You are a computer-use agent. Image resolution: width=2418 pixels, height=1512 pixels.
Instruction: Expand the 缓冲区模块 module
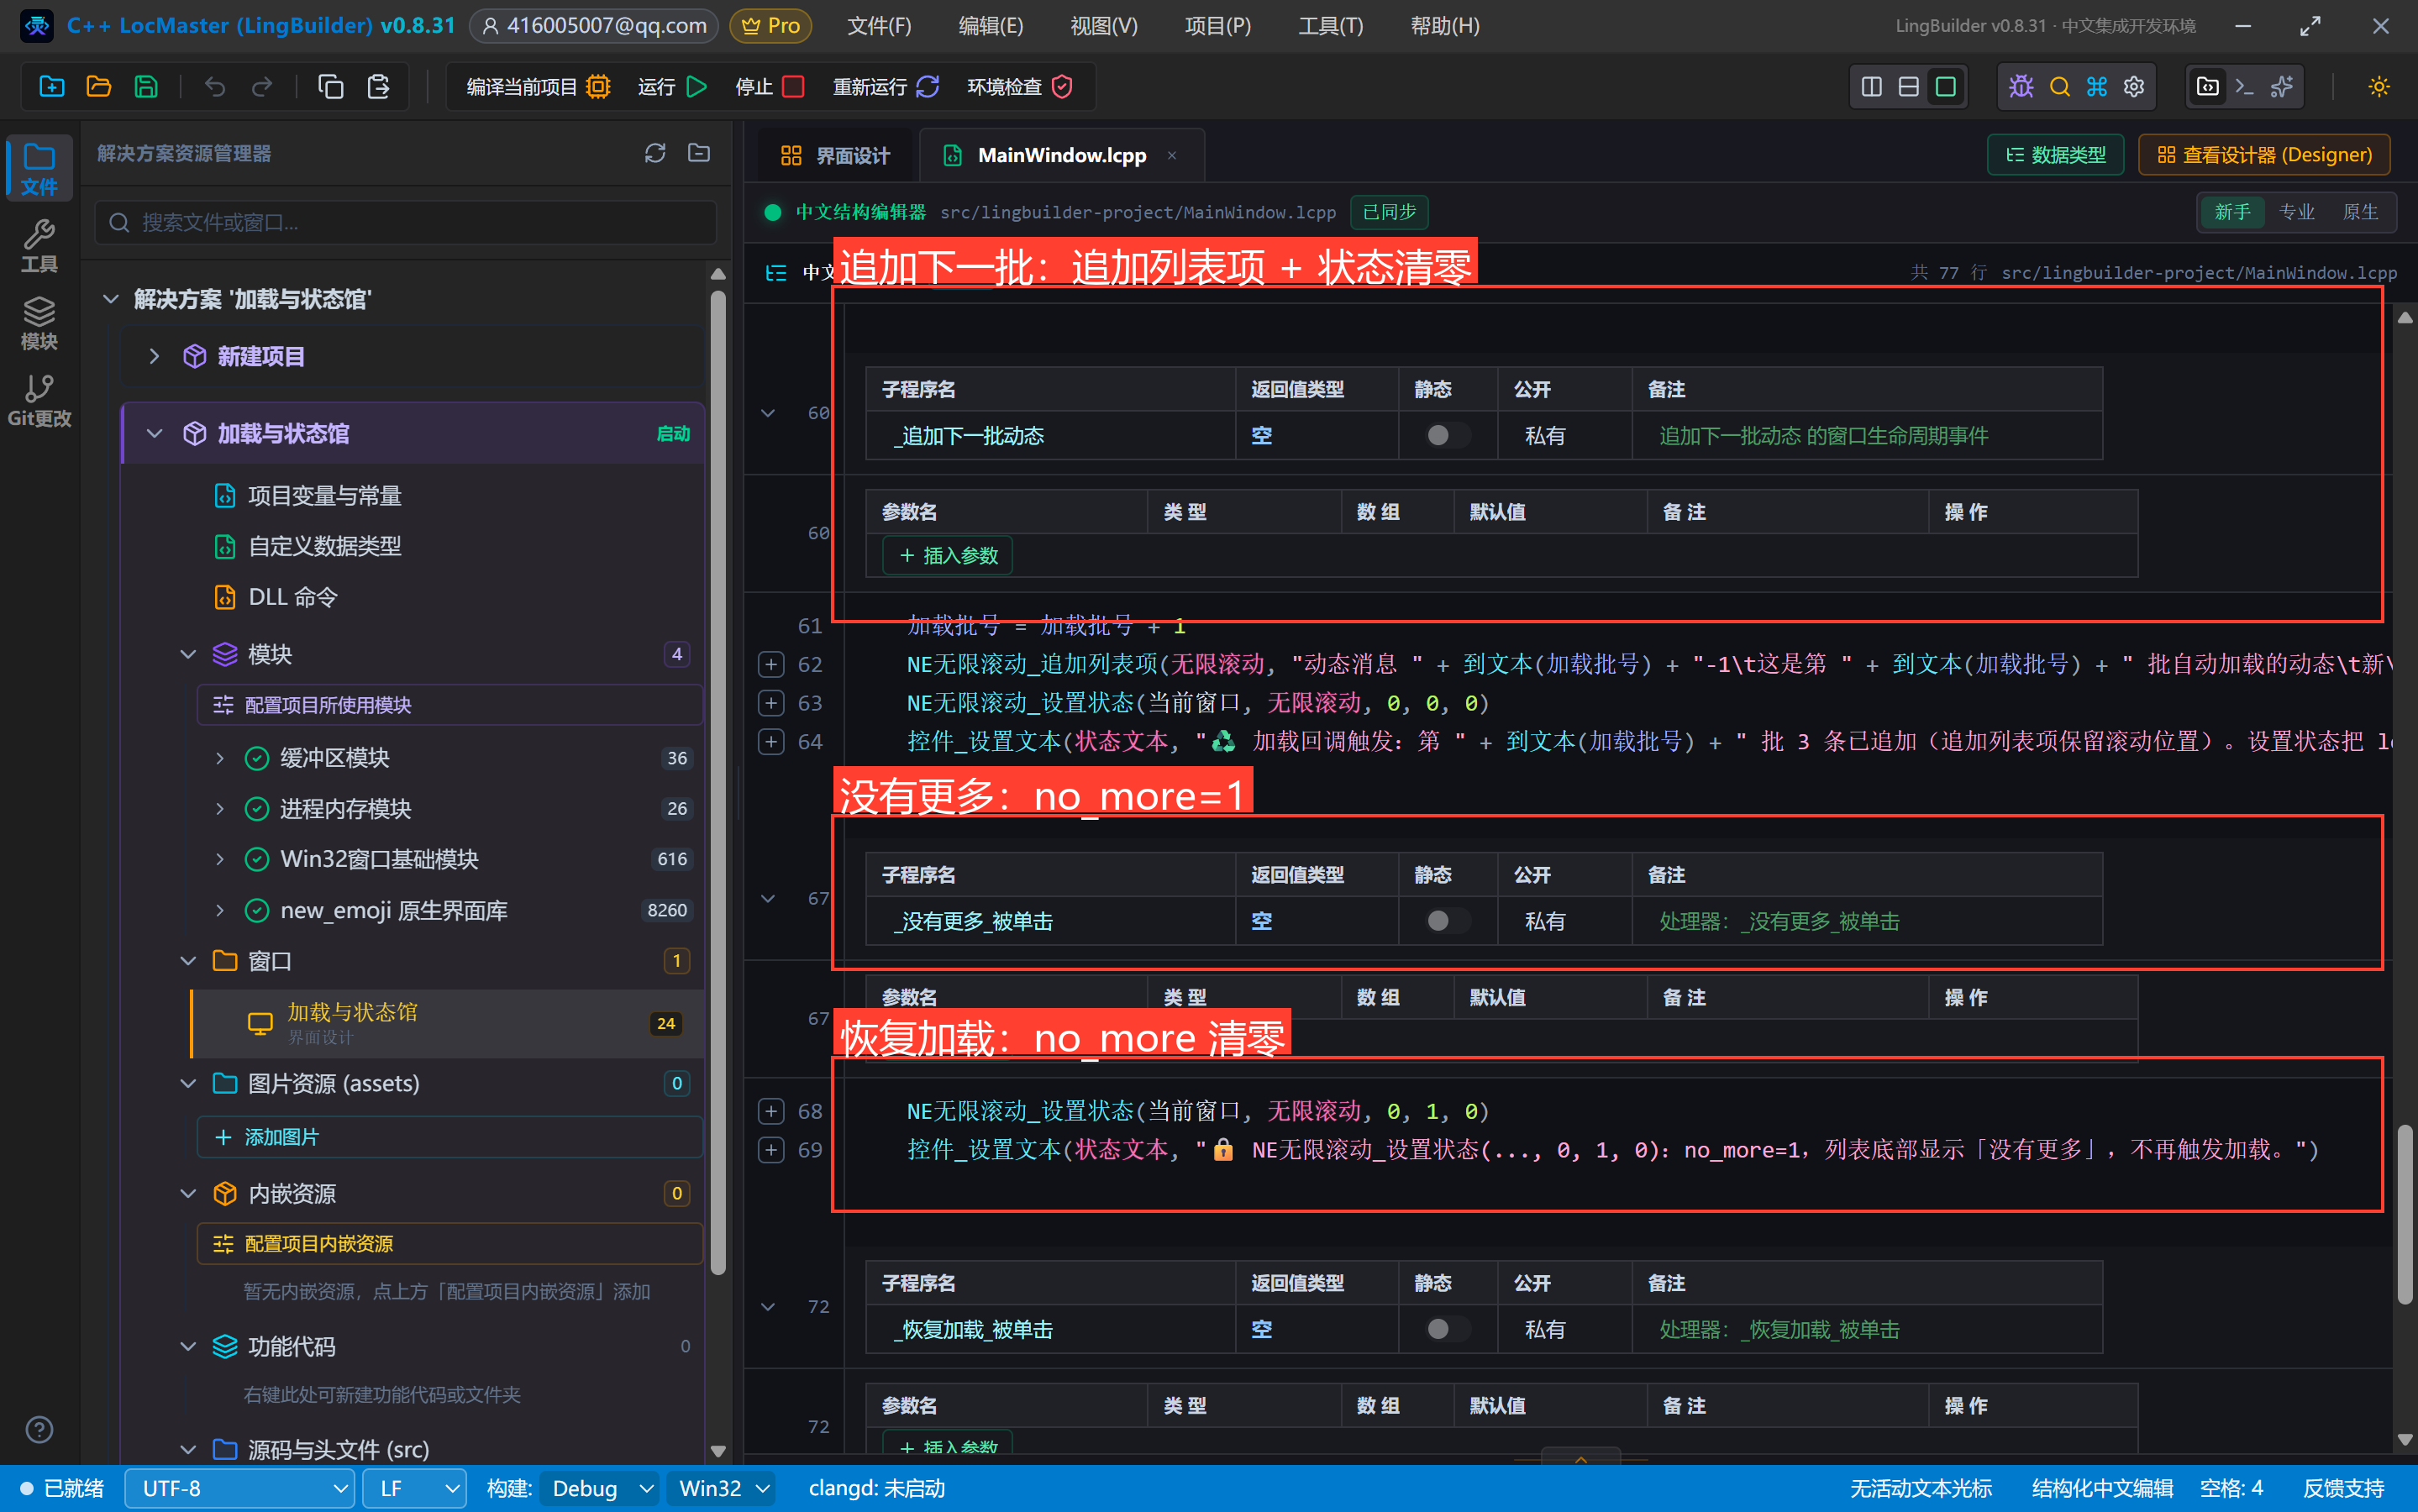click(220, 758)
